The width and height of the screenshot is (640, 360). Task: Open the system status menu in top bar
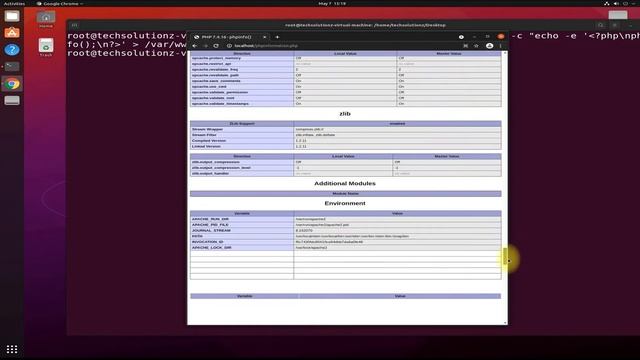pyautogui.click(x=620, y=3)
